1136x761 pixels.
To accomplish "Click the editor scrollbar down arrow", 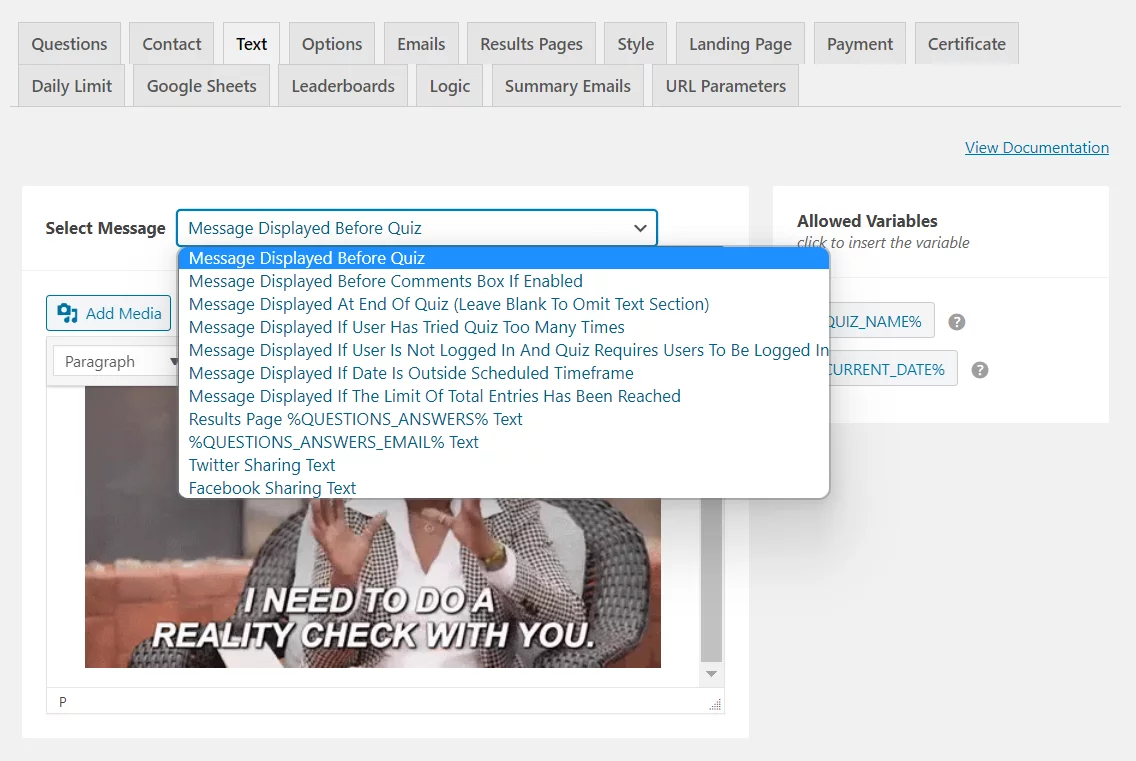I will [711, 675].
